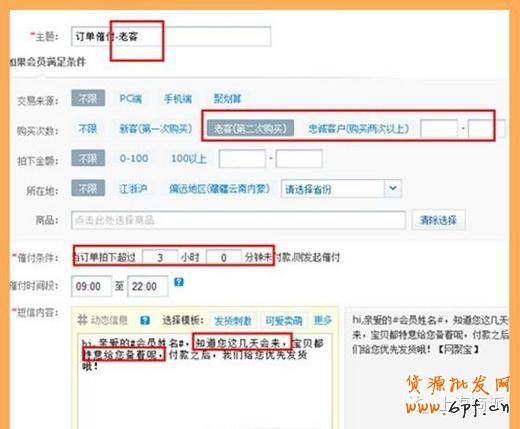Image resolution: width=520 pixels, height=429 pixels.
Task: Click the hours field showing 3
Action: (160, 257)
